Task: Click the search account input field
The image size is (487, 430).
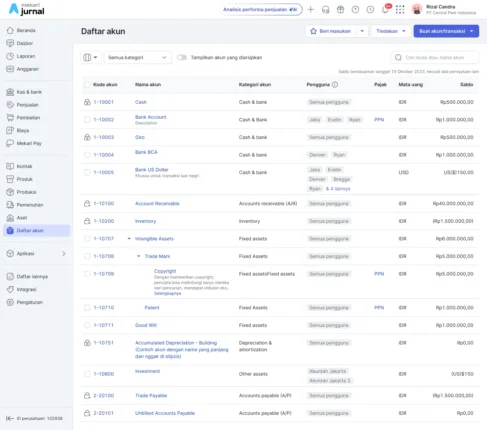Action: point(435,57)
